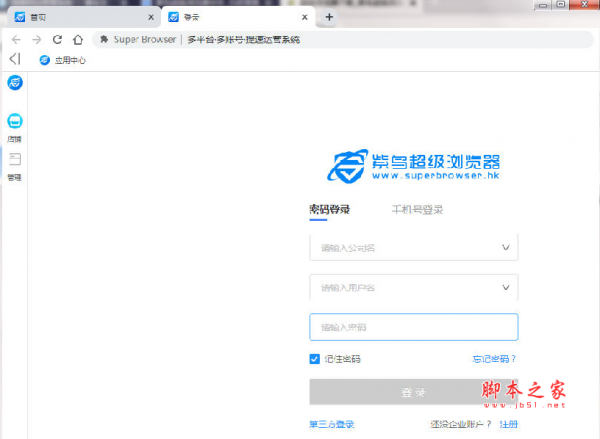Open 第三方登录 link
600x439 pixels.
tap(332, 424)
